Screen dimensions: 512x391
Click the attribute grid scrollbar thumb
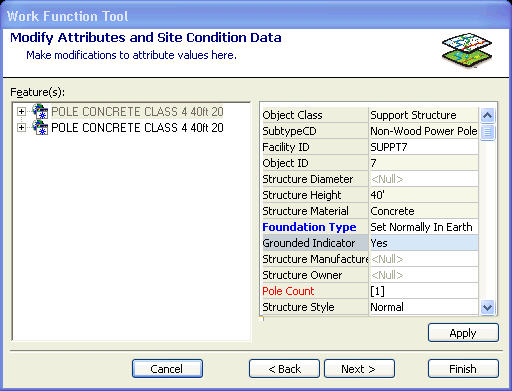pos(487,132)
